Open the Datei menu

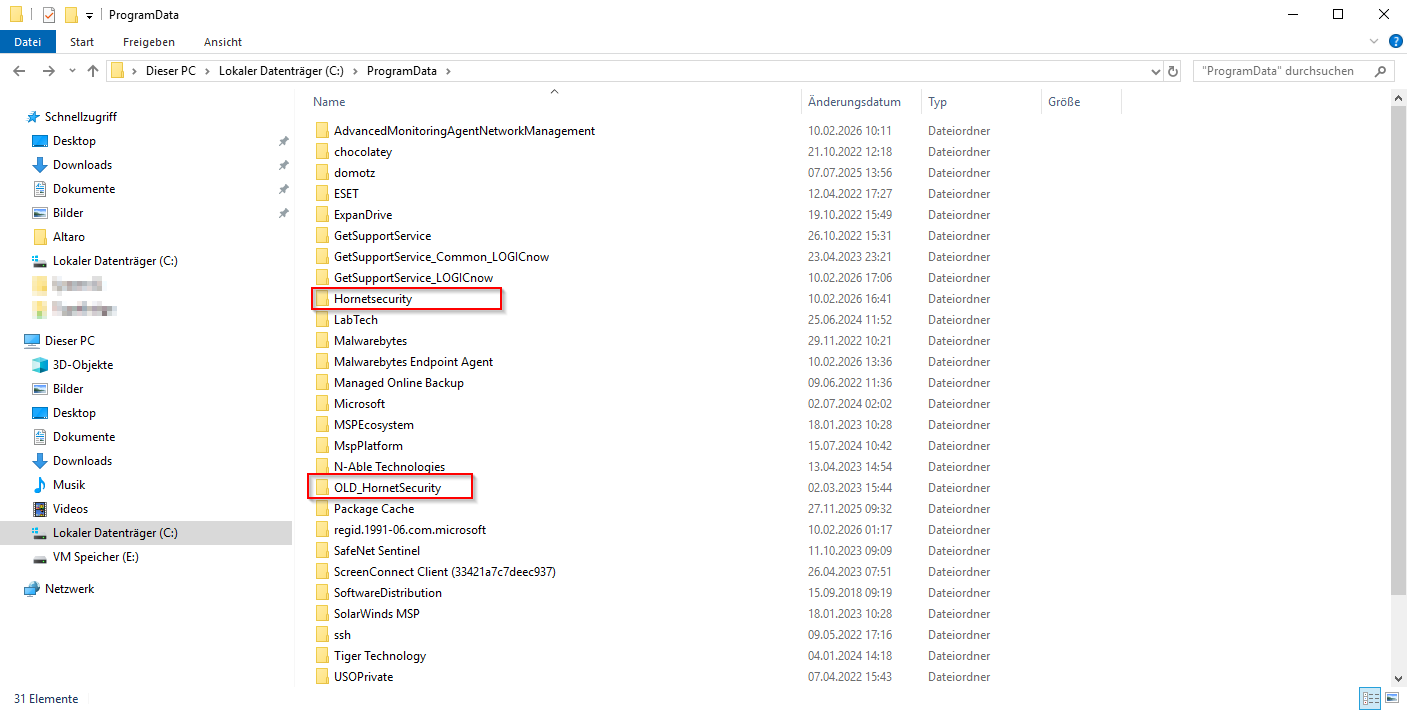click(x=28, y=42)
